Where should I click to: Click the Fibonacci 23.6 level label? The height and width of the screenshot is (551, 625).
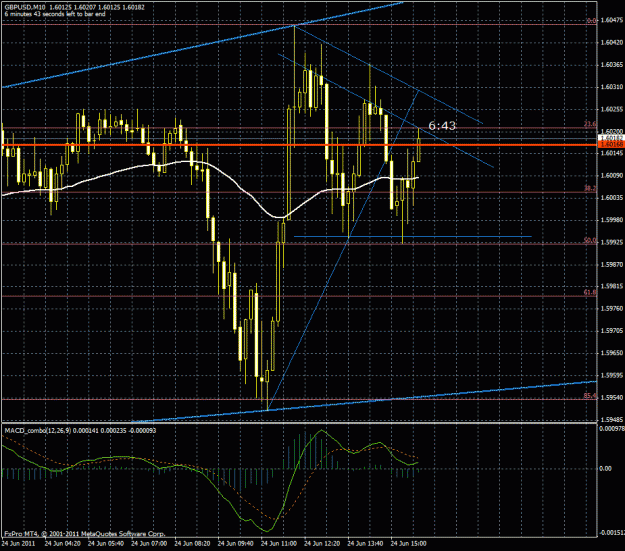coord(590,124)
